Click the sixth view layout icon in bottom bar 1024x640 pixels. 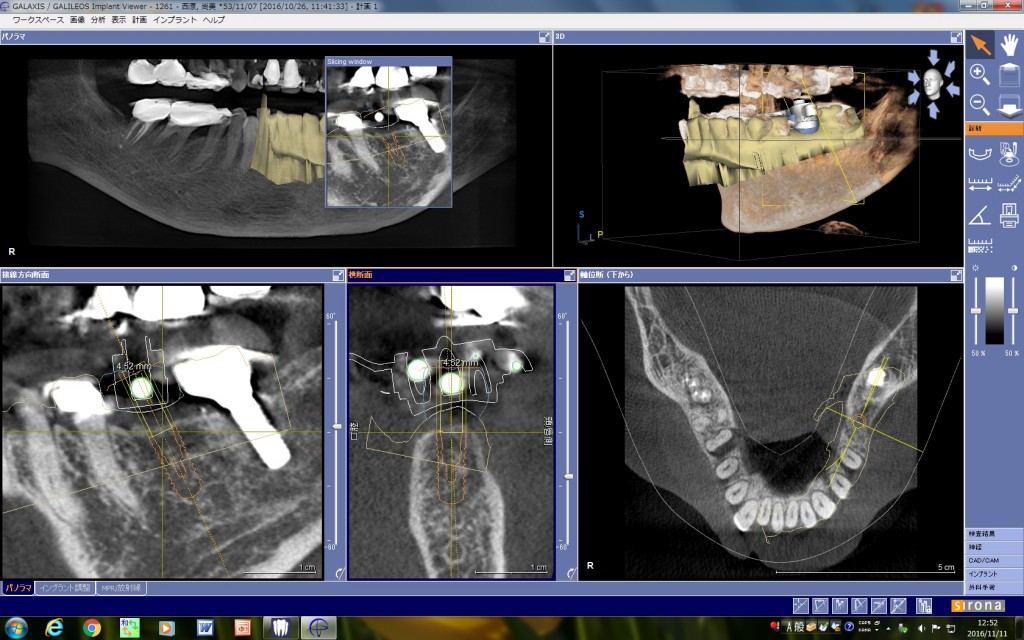click(898, 606)
